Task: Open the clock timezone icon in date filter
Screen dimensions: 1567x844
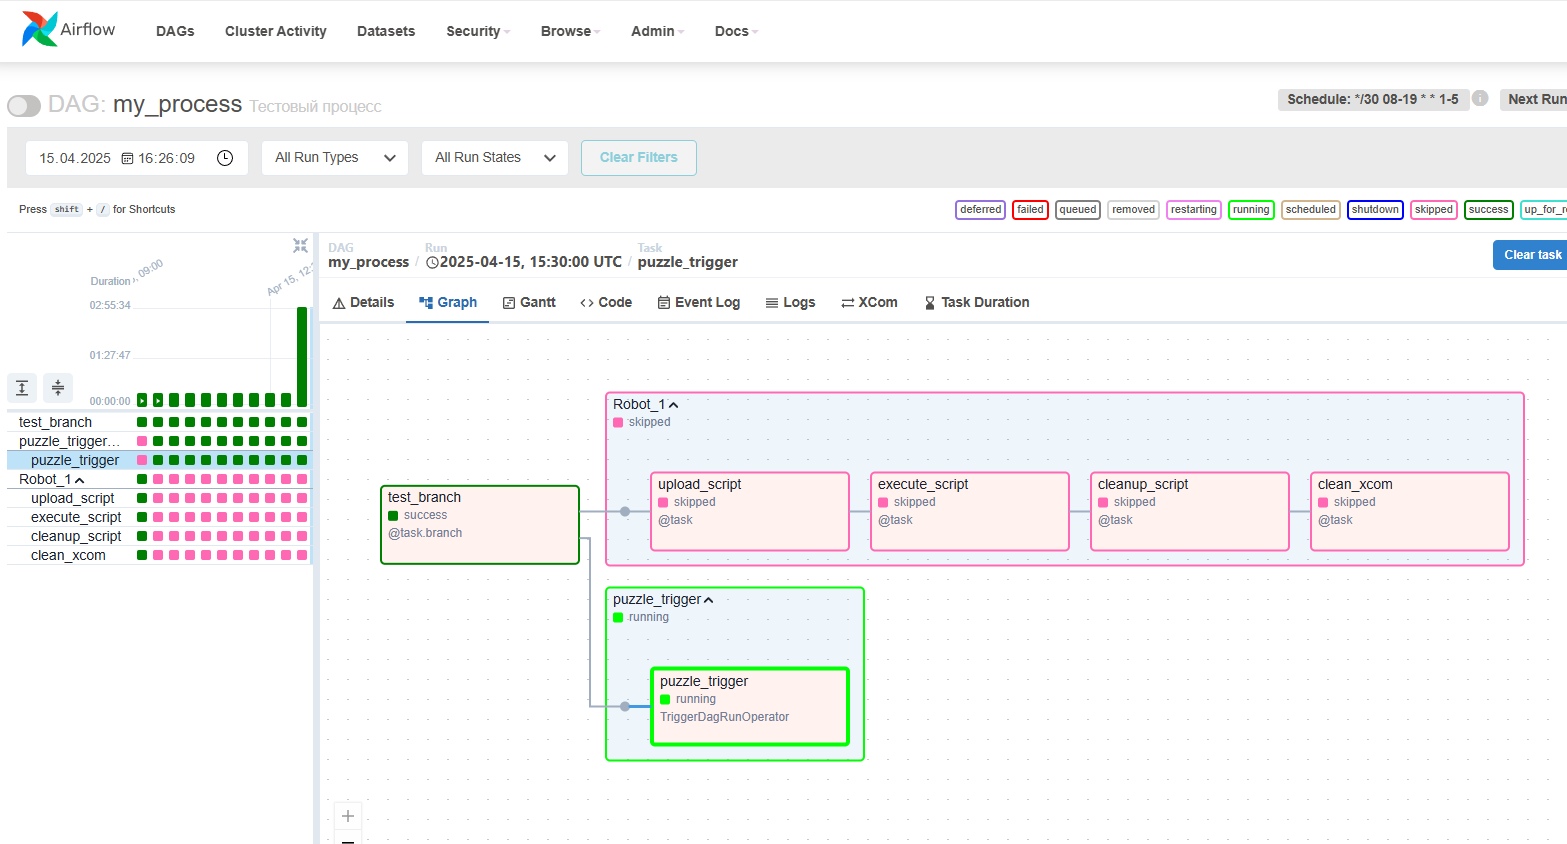Action: pyautogui.click(x=225, y=158)
